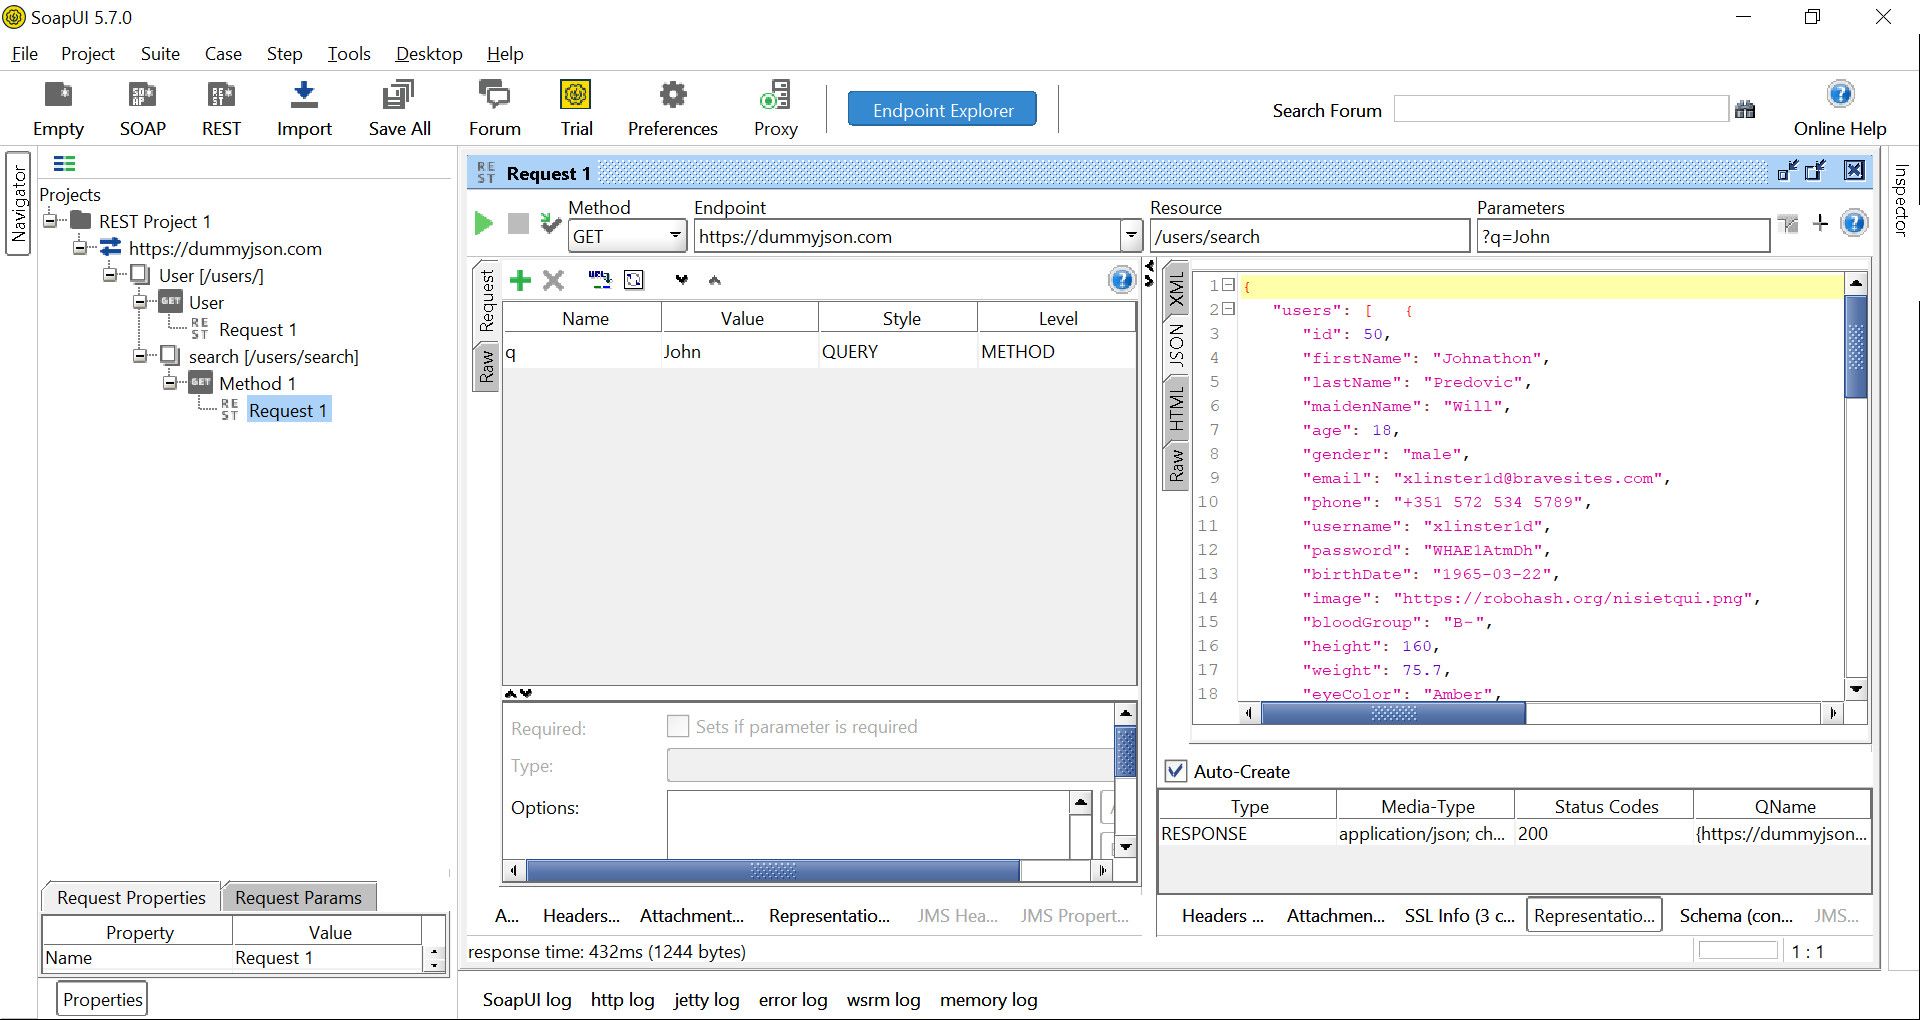1920x1020 pixels.
Task: Click the green Submit request play button
Action: click(x=483, y=223)
